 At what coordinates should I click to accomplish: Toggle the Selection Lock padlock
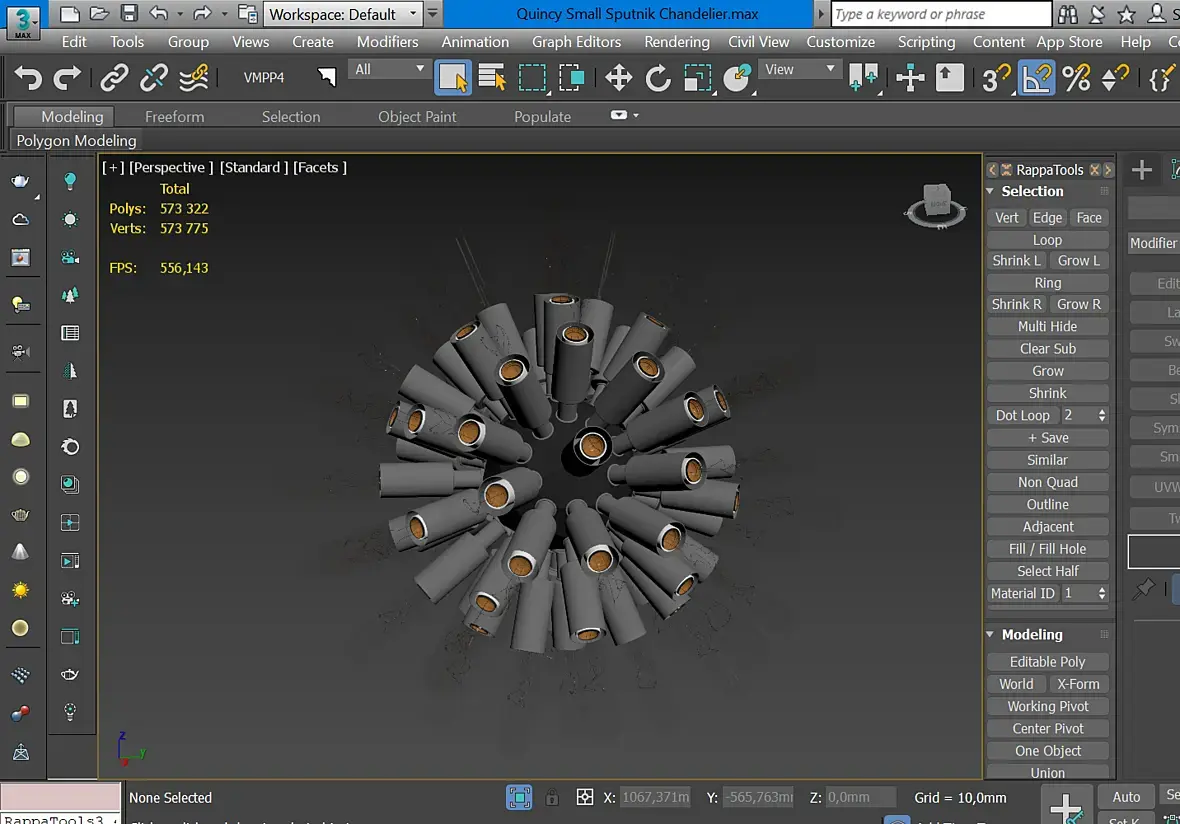tap(552, 798)
